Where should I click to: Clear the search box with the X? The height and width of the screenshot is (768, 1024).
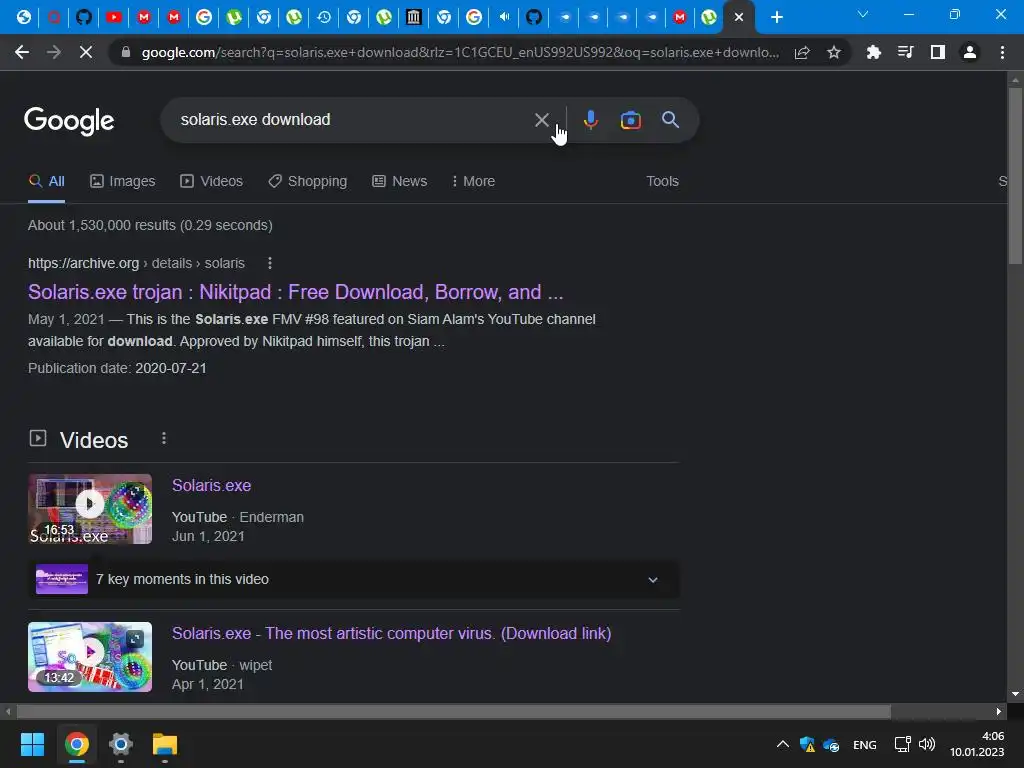[x=541, y=120]
